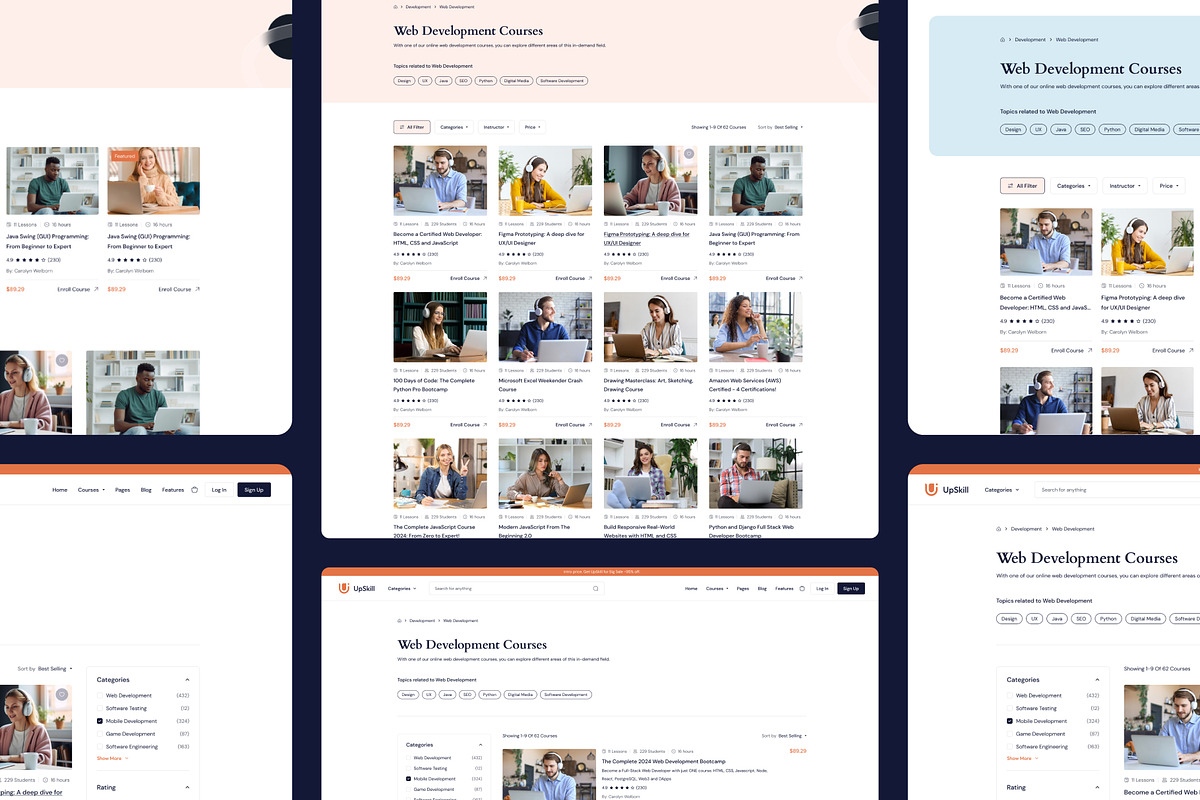This screenshot has height=800, width=1200.
Task: Click the UpSkill logo in bottom-center page
Action: pyautogui.click(x=356, y=589)
